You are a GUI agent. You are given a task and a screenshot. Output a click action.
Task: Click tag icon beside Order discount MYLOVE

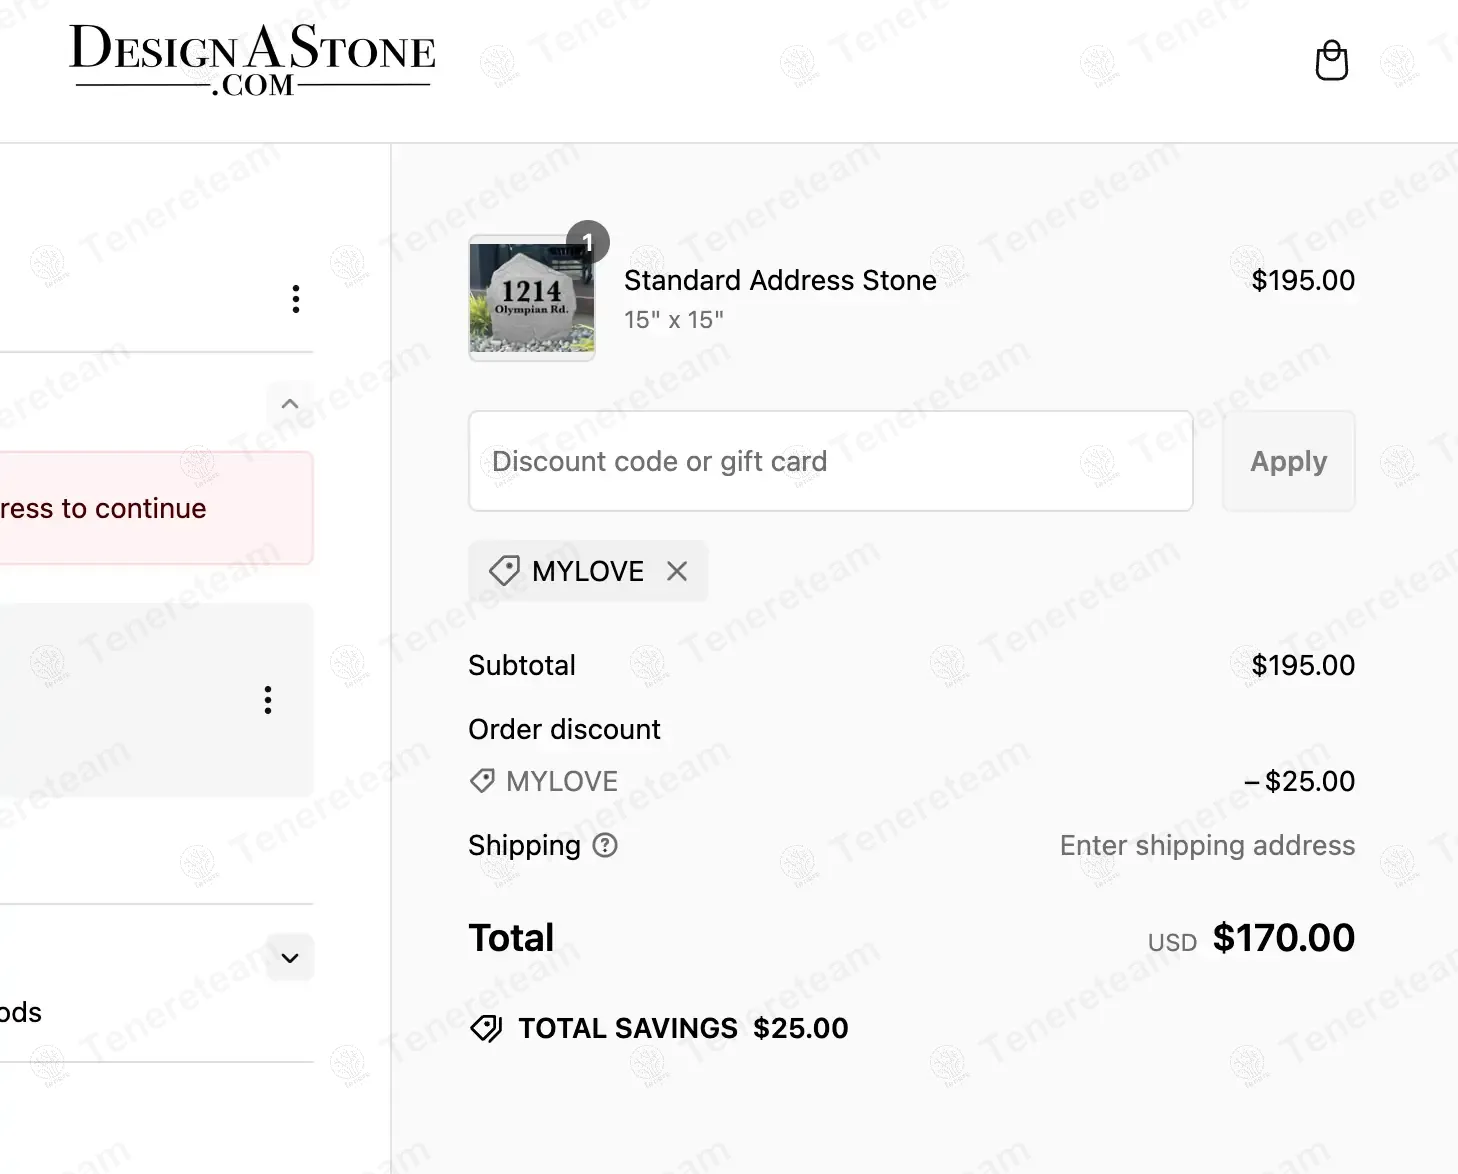[x=483, y=781]
